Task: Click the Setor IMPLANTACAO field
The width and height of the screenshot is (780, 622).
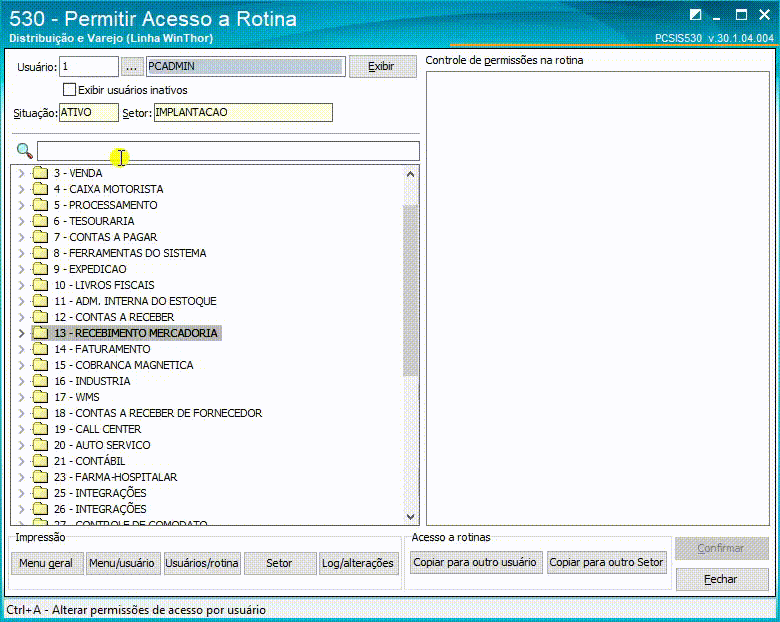Action: pyautogui.click(x=243, y=112)
